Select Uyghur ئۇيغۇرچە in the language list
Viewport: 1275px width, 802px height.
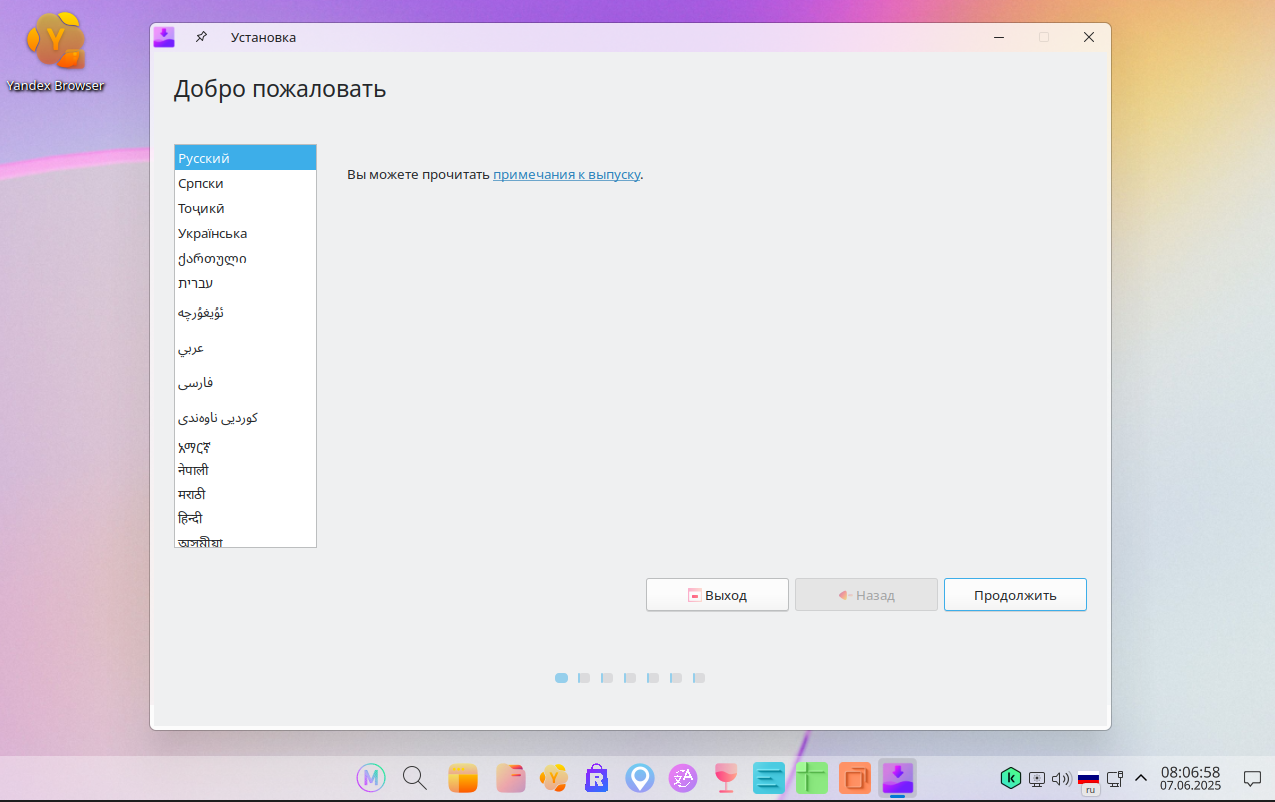[245, 313]
